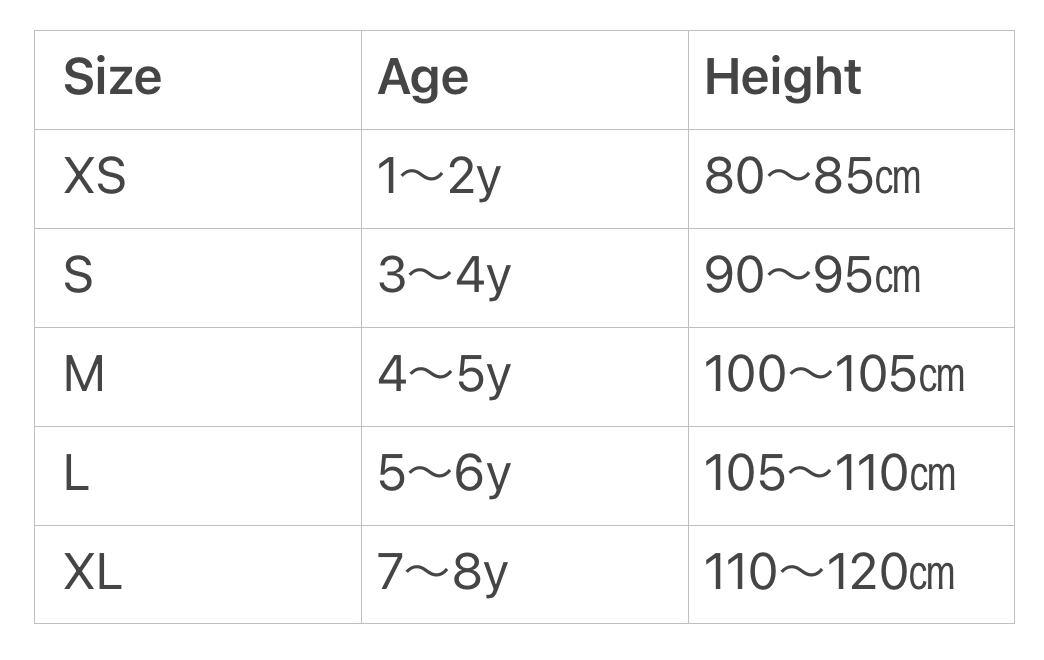Click the 4～5y age cell
1044x660 pixels.
(444, 375)
